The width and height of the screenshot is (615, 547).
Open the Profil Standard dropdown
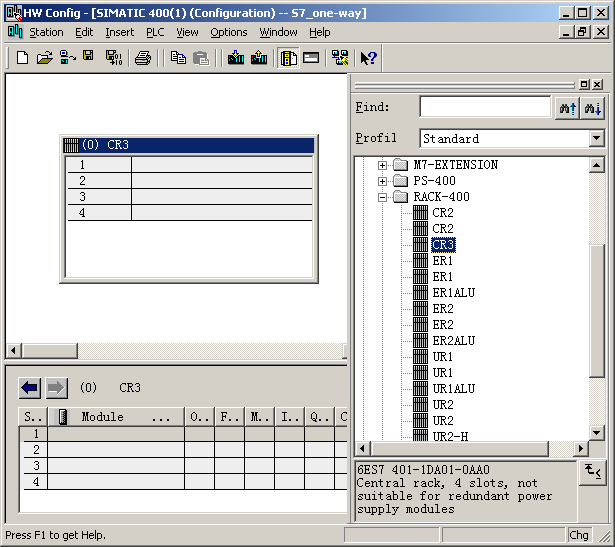tap(596, 138)
